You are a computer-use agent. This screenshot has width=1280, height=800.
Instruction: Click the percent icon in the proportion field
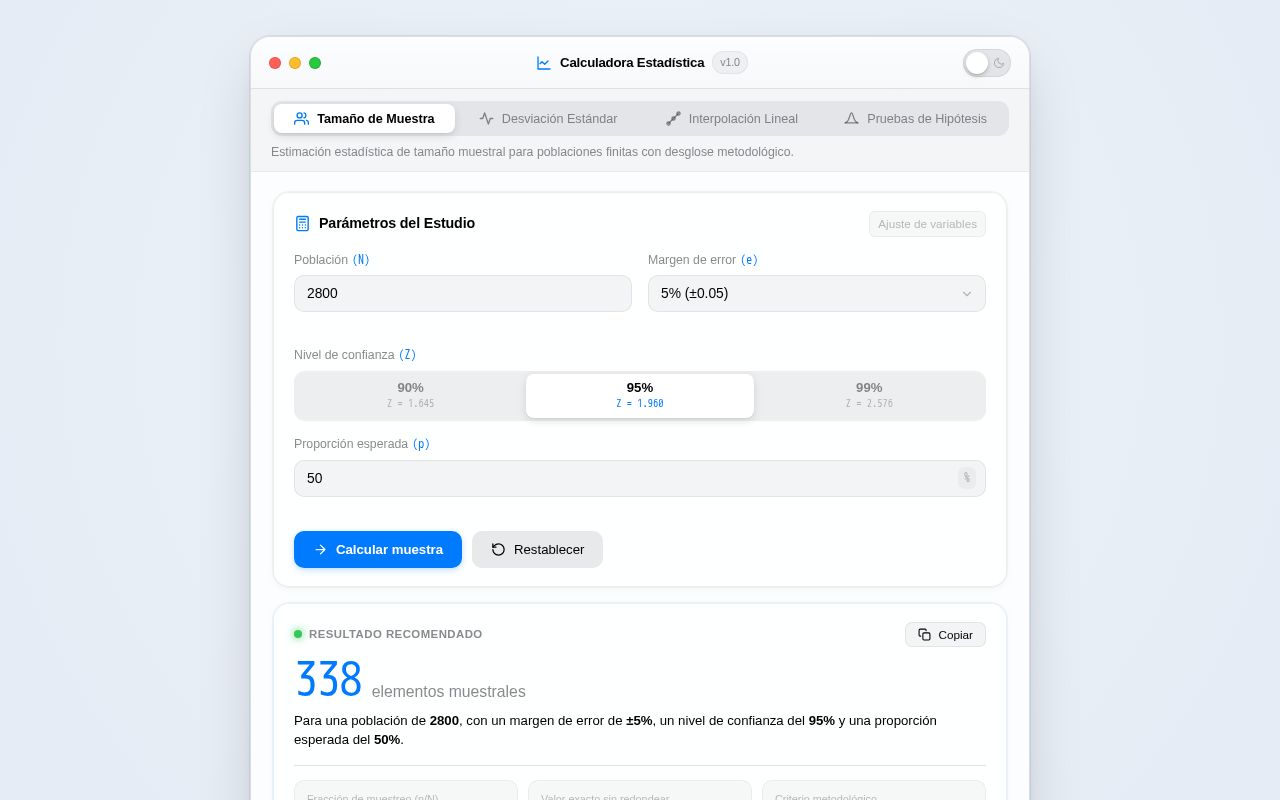coord(967,478)
